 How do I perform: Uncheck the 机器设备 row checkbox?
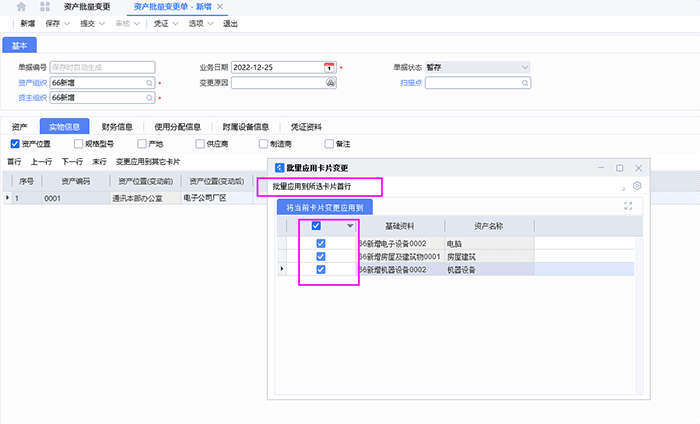(321, 270)
